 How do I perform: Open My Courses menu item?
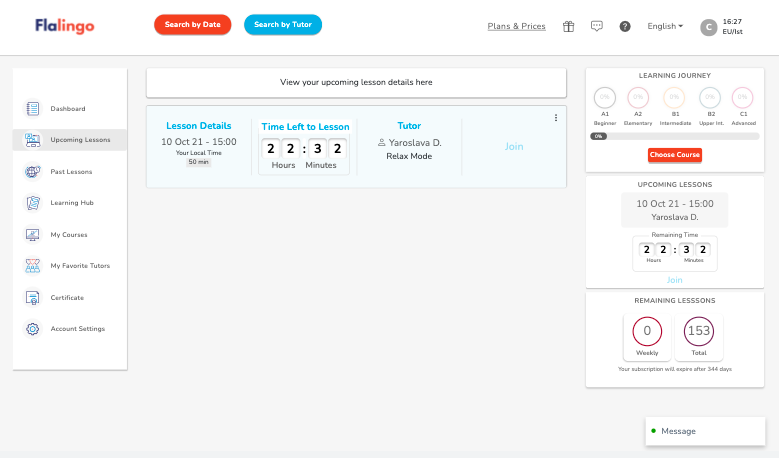coord(70,234)
